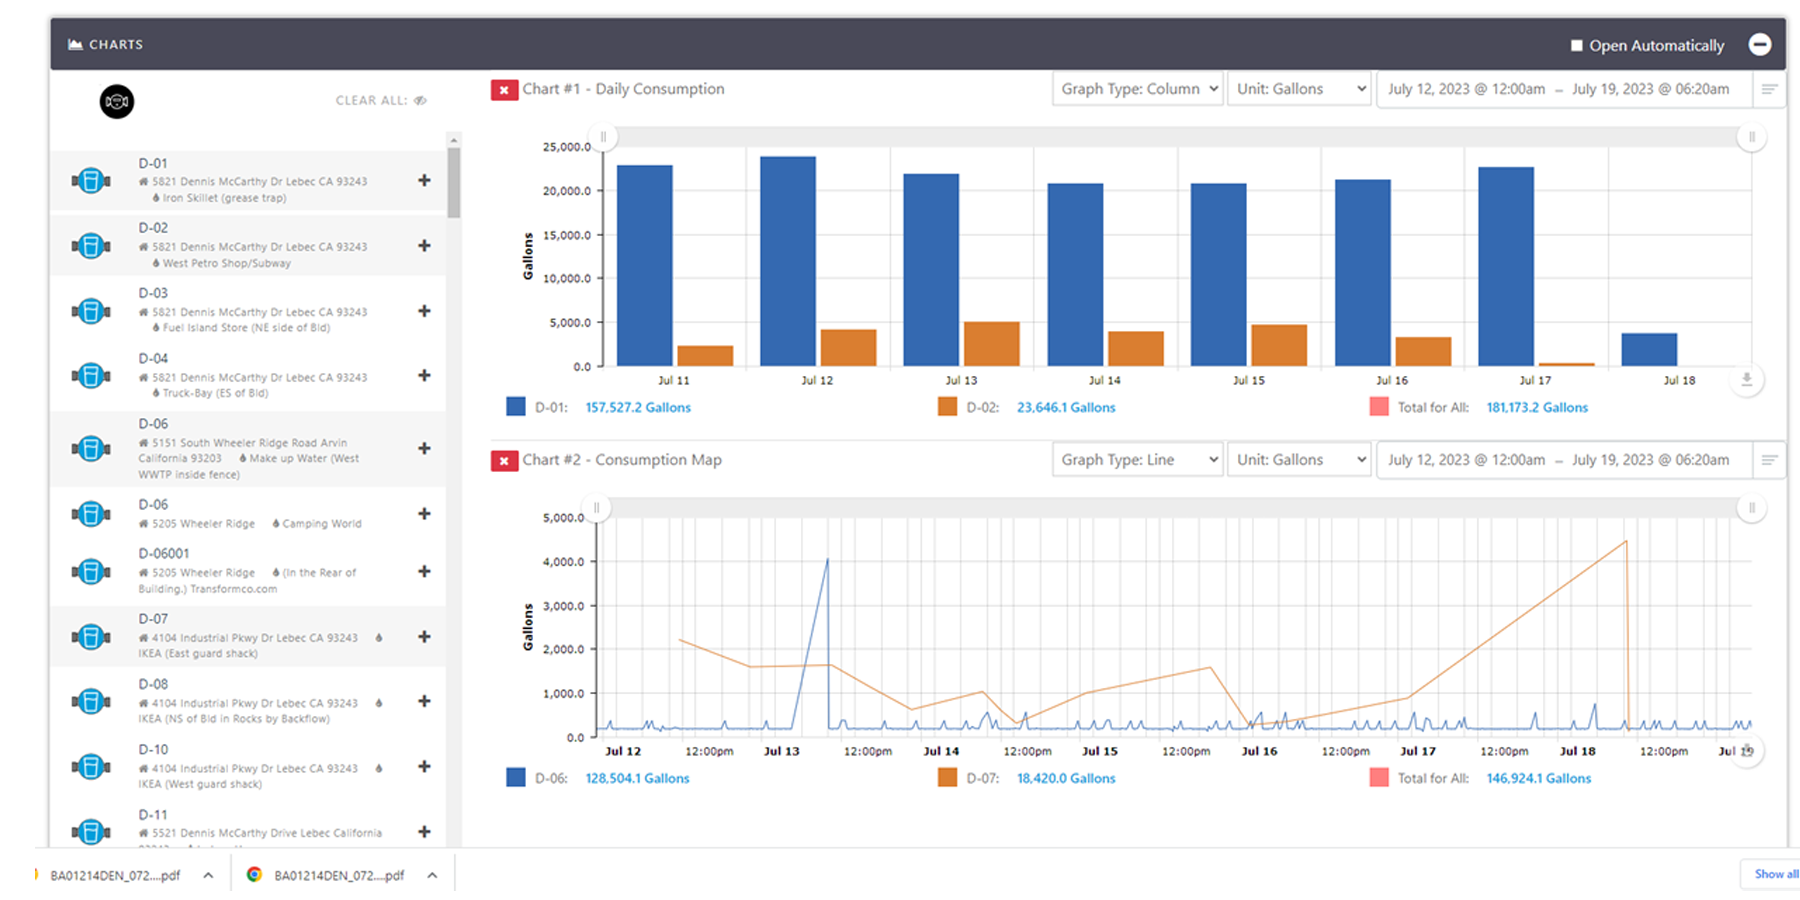Click Chart #1 left range slider handle
The height and width of the screenshot is (900, 1800).
pos(603,137)
